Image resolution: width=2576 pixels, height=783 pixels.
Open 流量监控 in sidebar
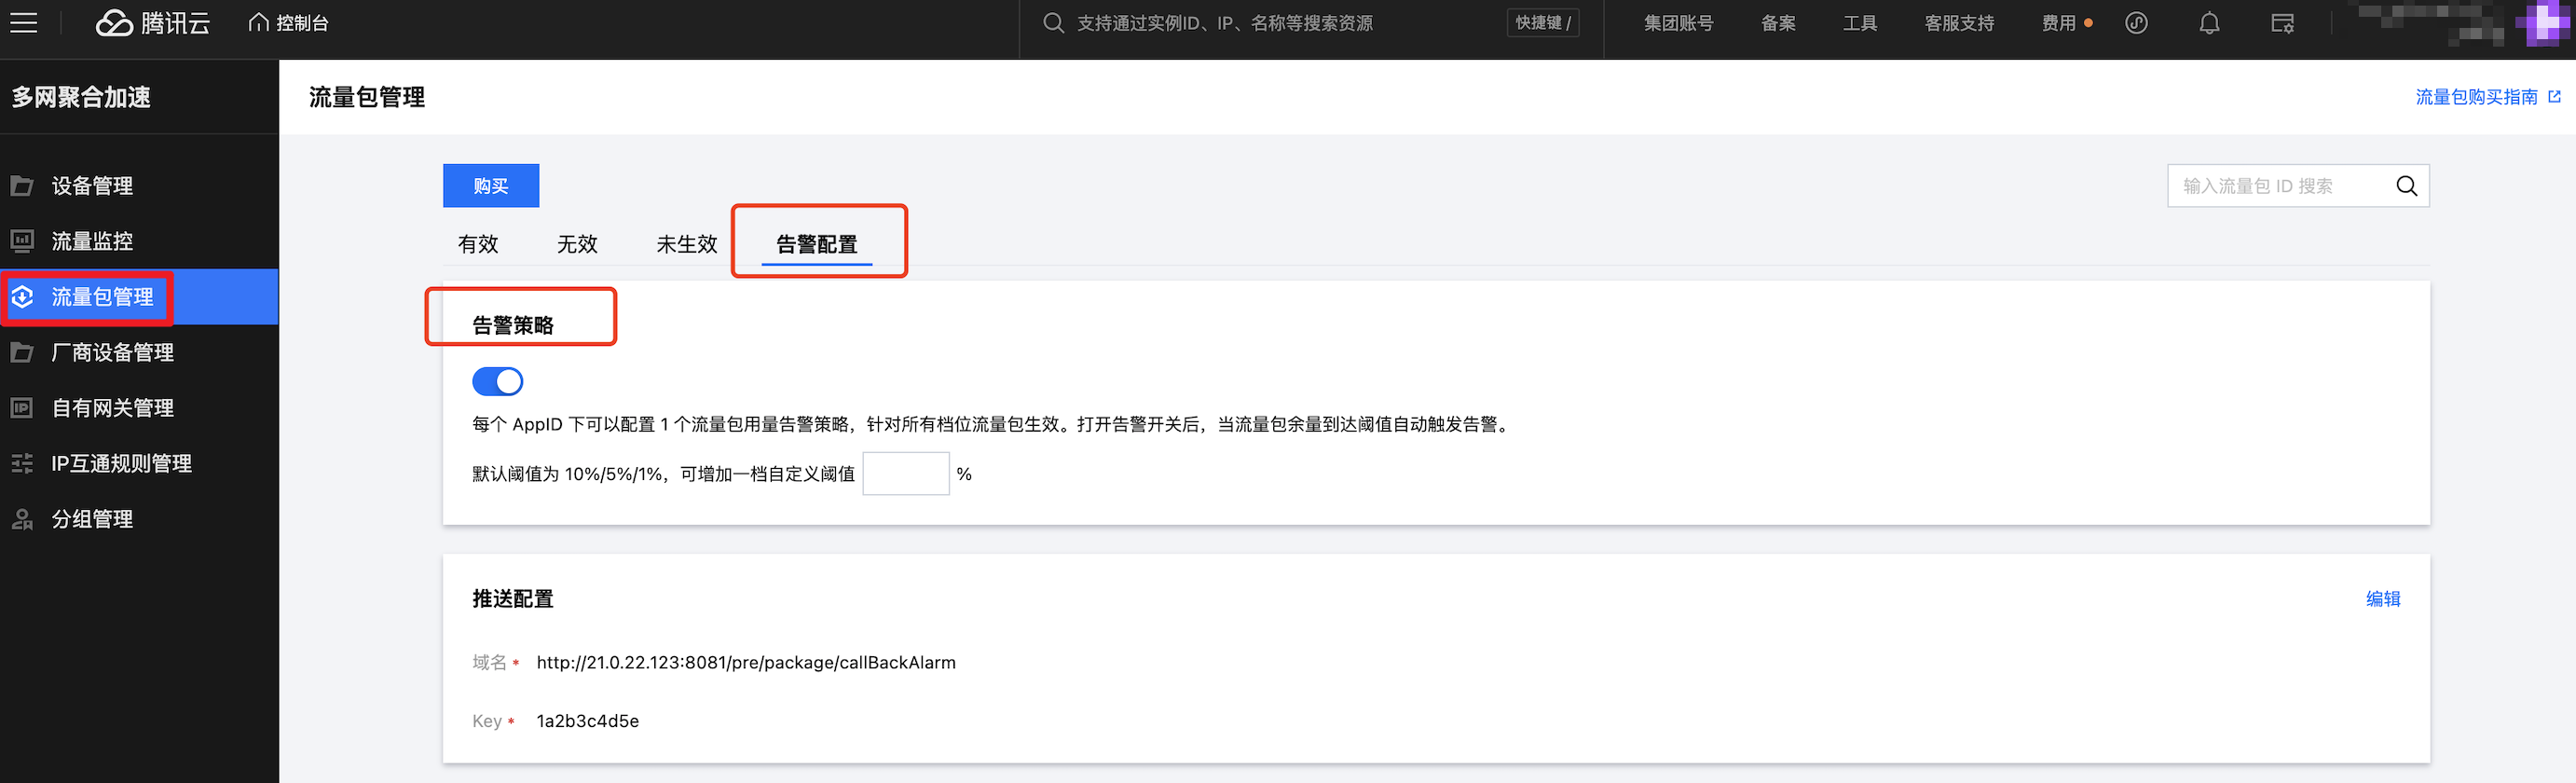click(139, 241)
